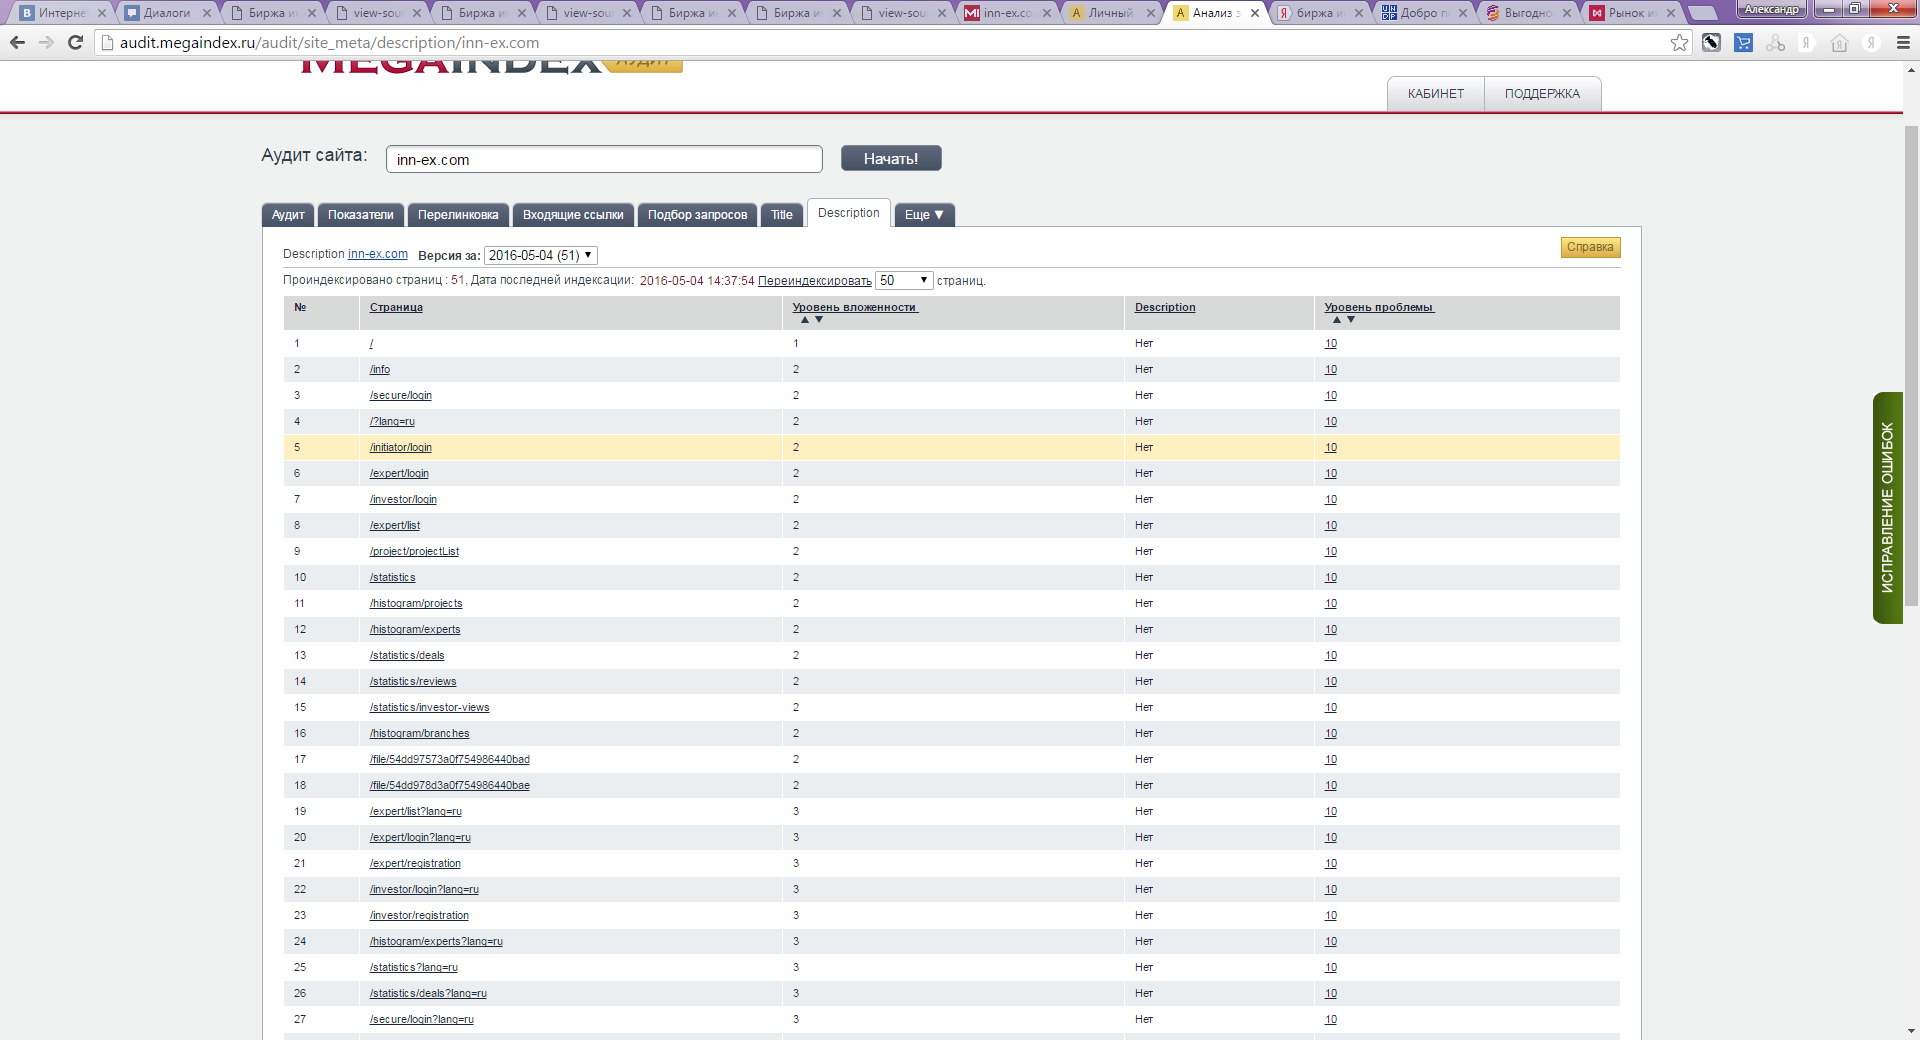Image resolution: width=1920 pixels, height=1040 pixels.
Task: Click the 'ИСПРАВЛЕНИЕ ОШИБОК' side tab
Action: coord(1887,508)
